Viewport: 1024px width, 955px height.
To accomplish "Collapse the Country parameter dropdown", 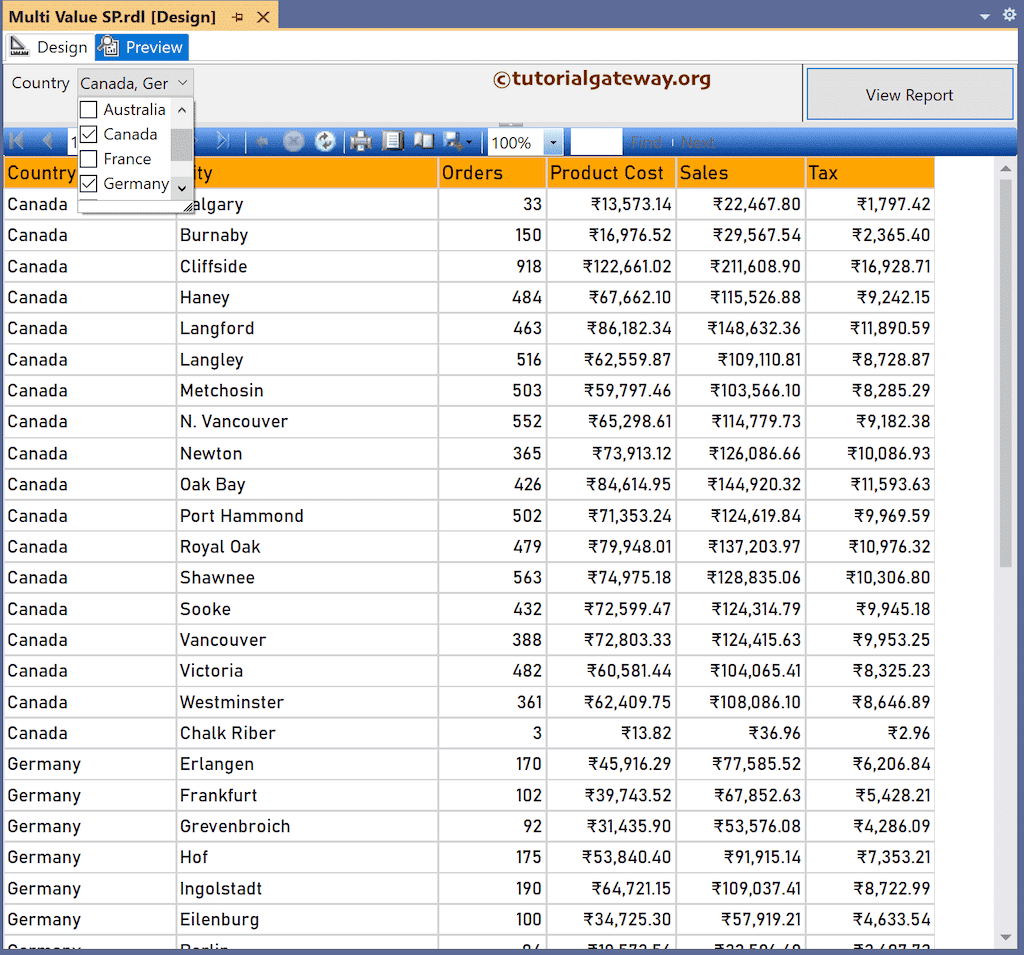I will point(181,82).
